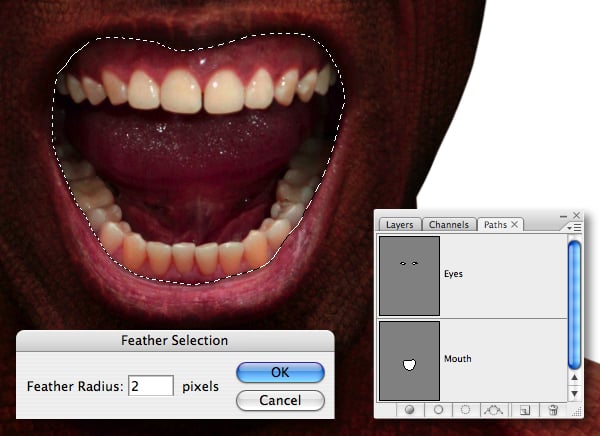Stroke path with brush icon

438,410
